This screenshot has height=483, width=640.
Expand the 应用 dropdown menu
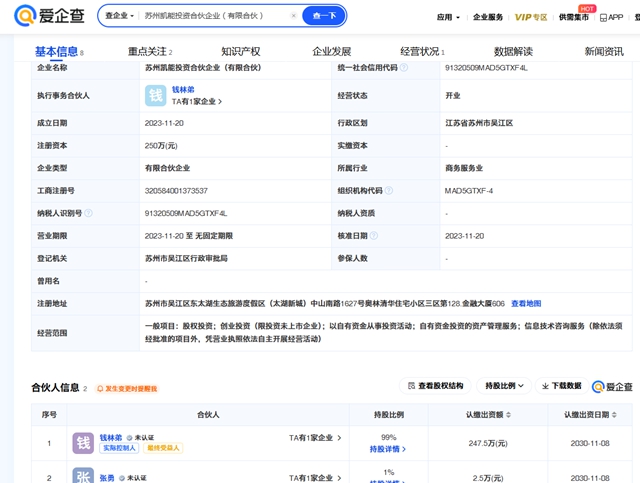pyautogui.click(x=448, y=17)
